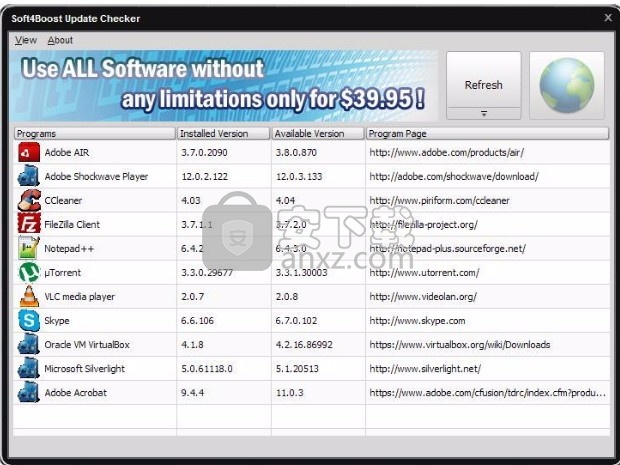The height and width of the screenshot is (465, 620).
Task: Click the Adobe Acrobat icon
Action: pyautogui.click(x=29, y=393)
